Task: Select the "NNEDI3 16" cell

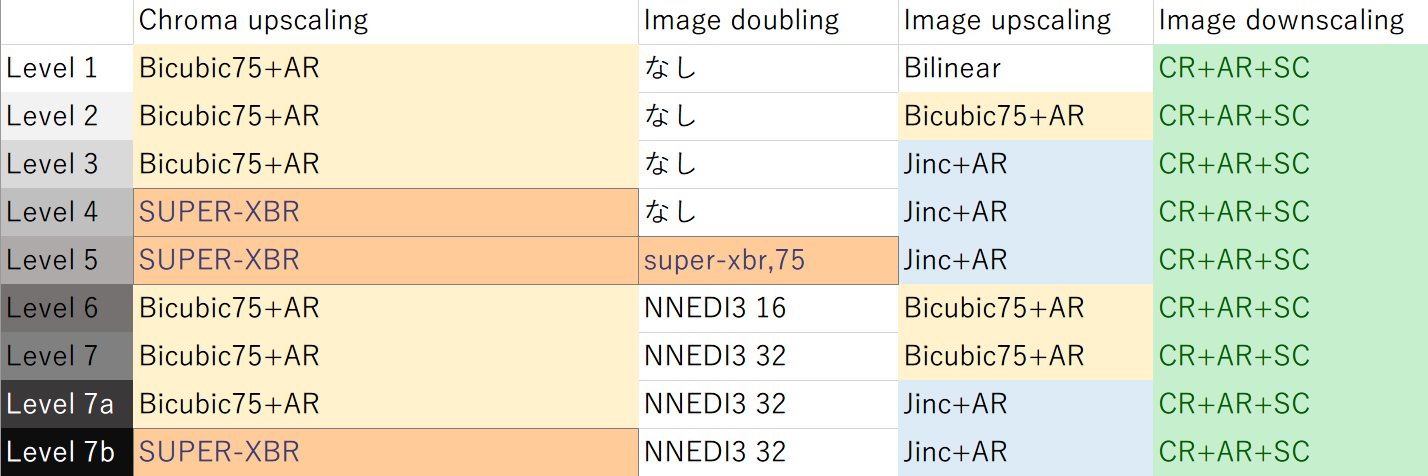Action: (x=767, y=309)
